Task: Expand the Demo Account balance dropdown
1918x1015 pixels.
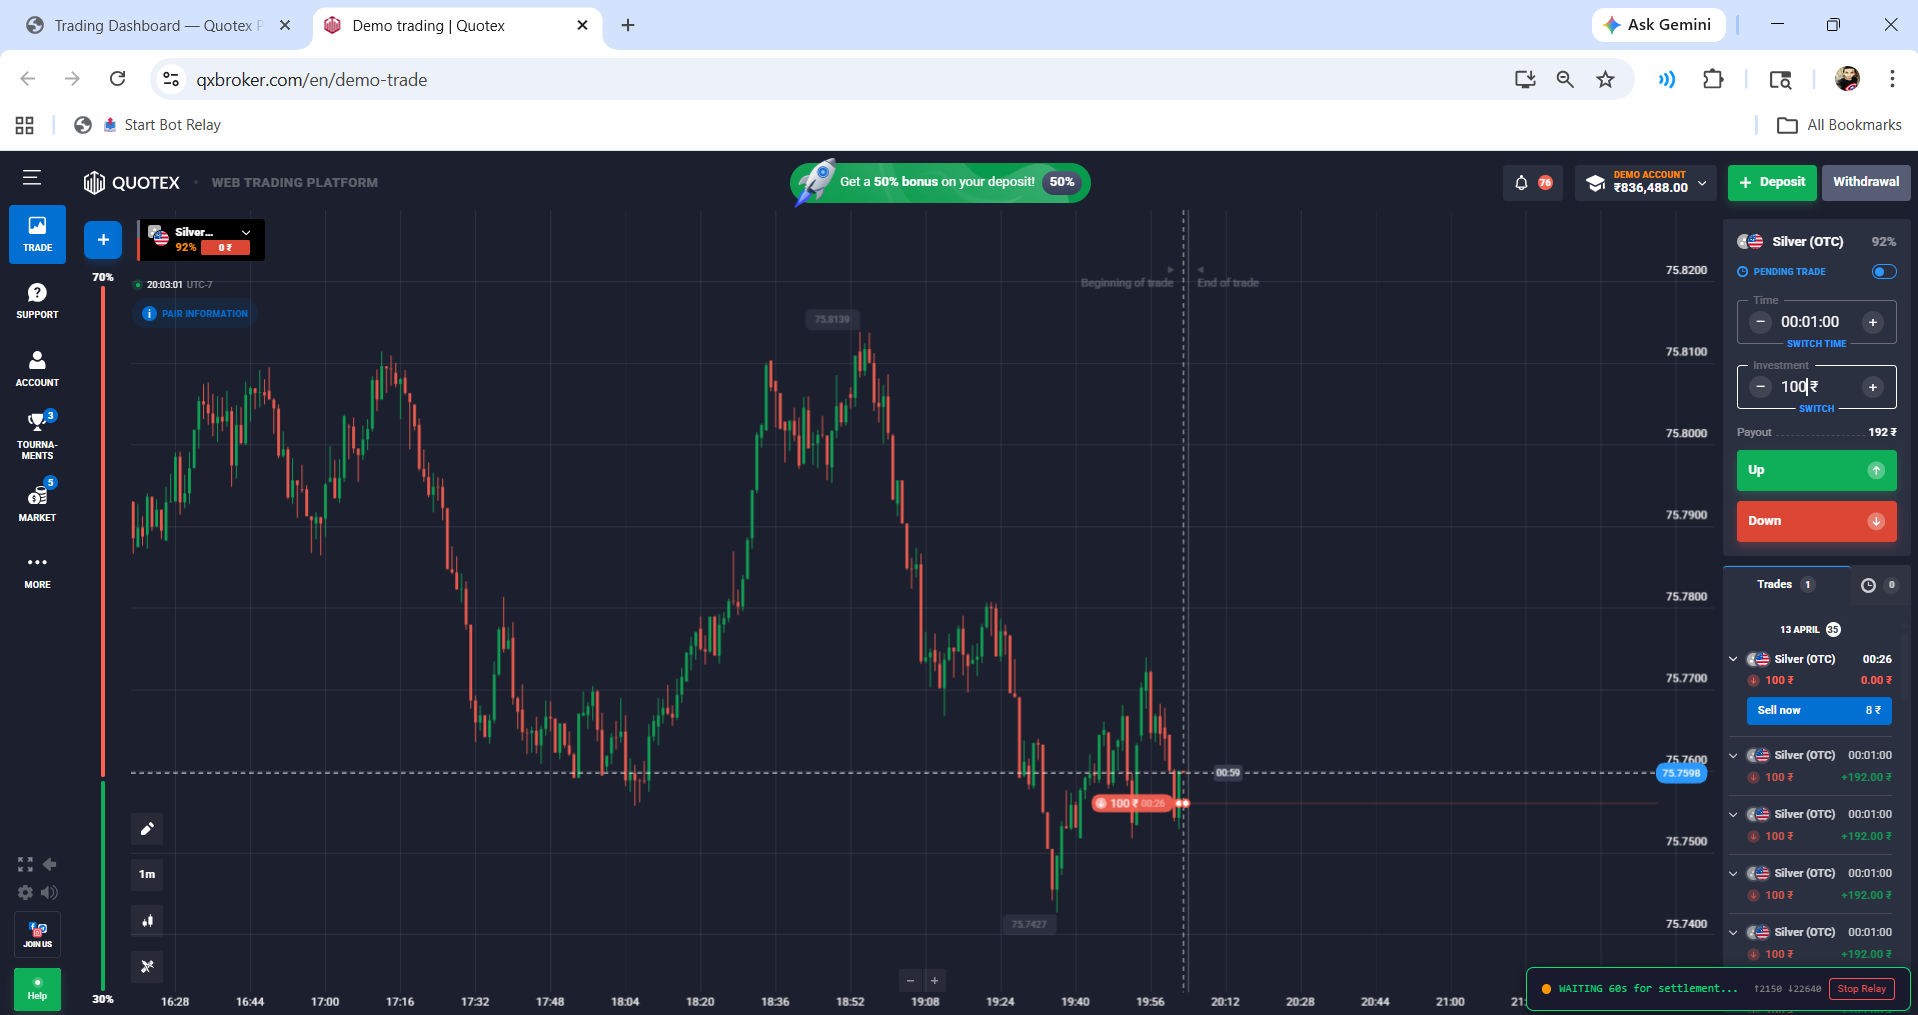Action: pyautogui.click(x=1646, y=182)
